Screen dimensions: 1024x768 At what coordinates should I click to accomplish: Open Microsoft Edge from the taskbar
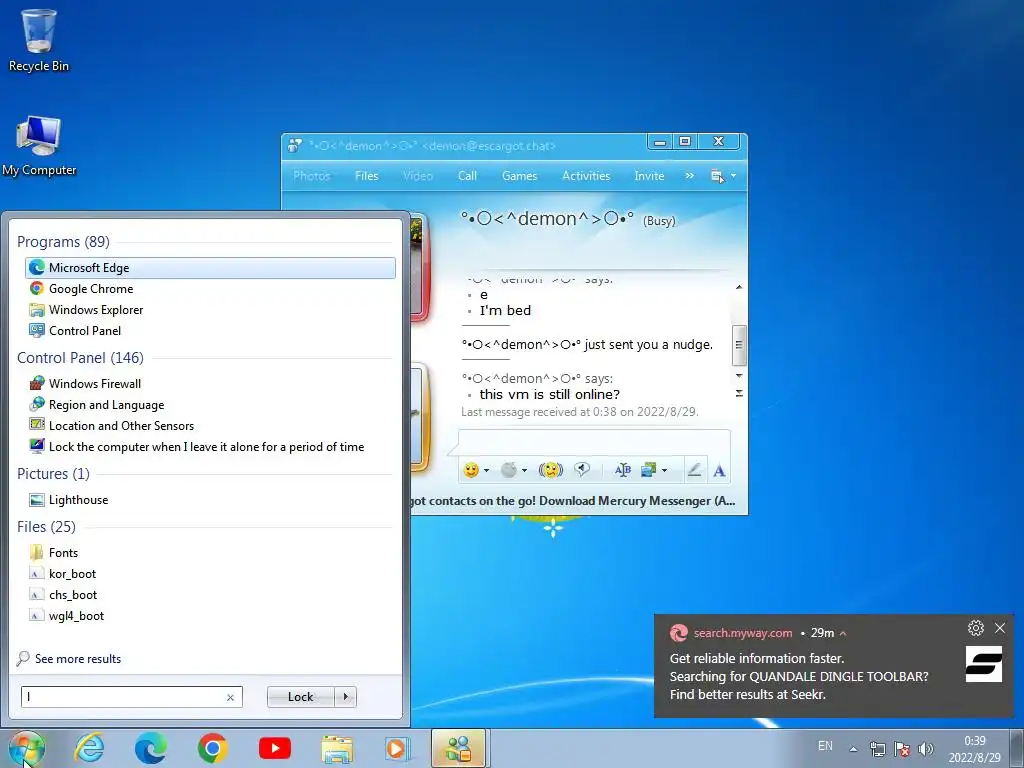click(150, 748)
